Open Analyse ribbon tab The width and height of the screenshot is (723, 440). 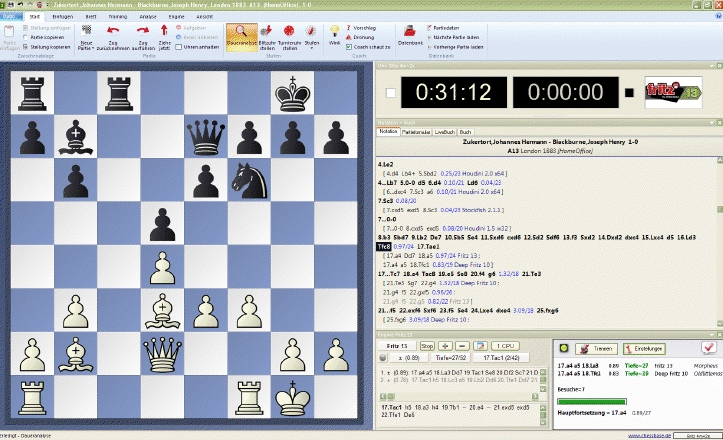(x=148, y=17)
